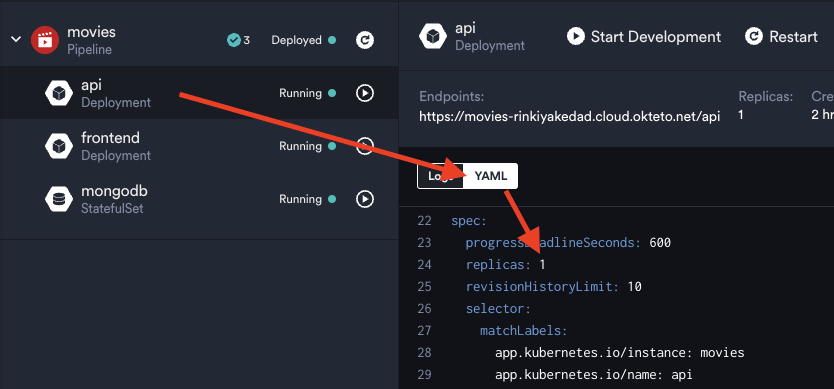Click play icon on mongodb row
Viewport: 834px width, 389px height.
point(365,199)
